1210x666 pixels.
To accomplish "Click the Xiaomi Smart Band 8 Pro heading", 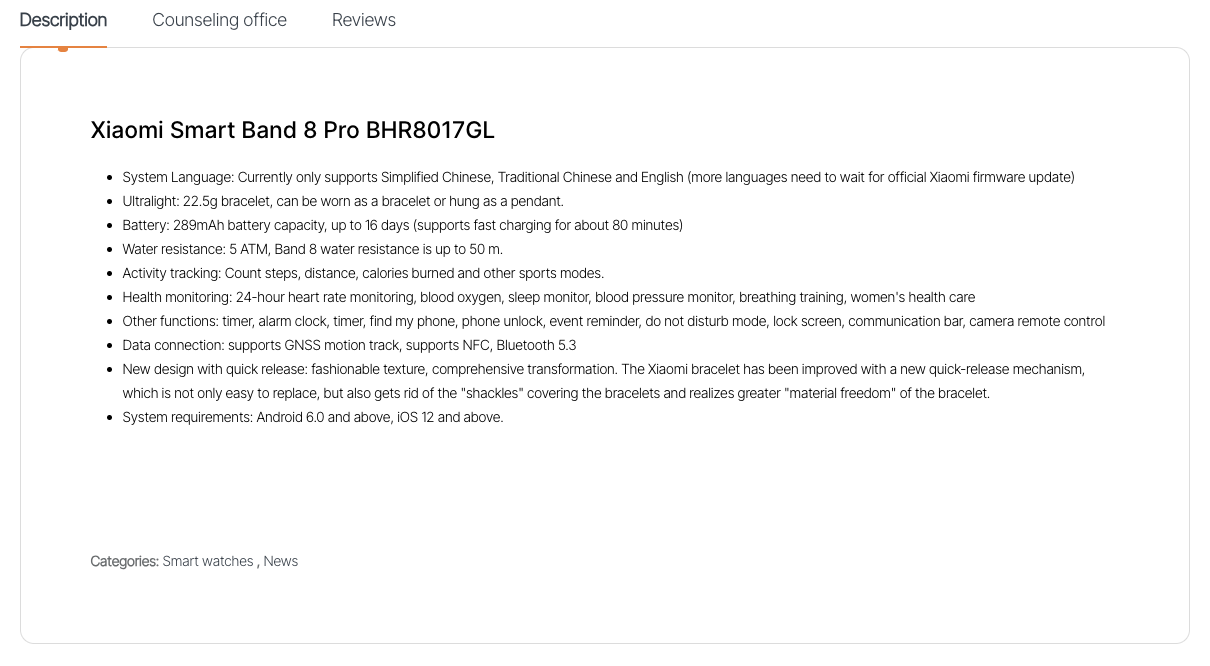I will point(292,130).
